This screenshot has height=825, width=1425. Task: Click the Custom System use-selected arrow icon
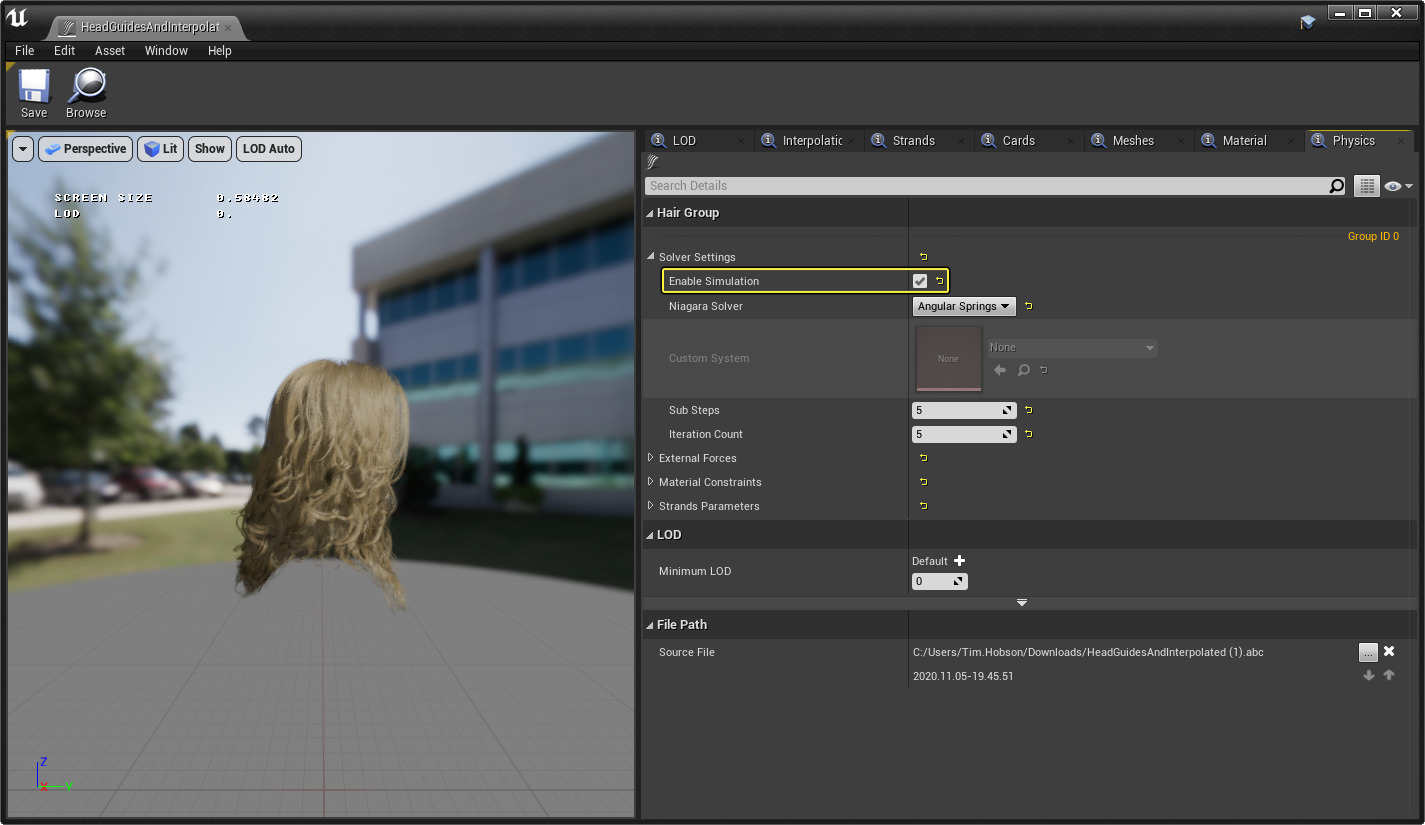pos(1000,370)
